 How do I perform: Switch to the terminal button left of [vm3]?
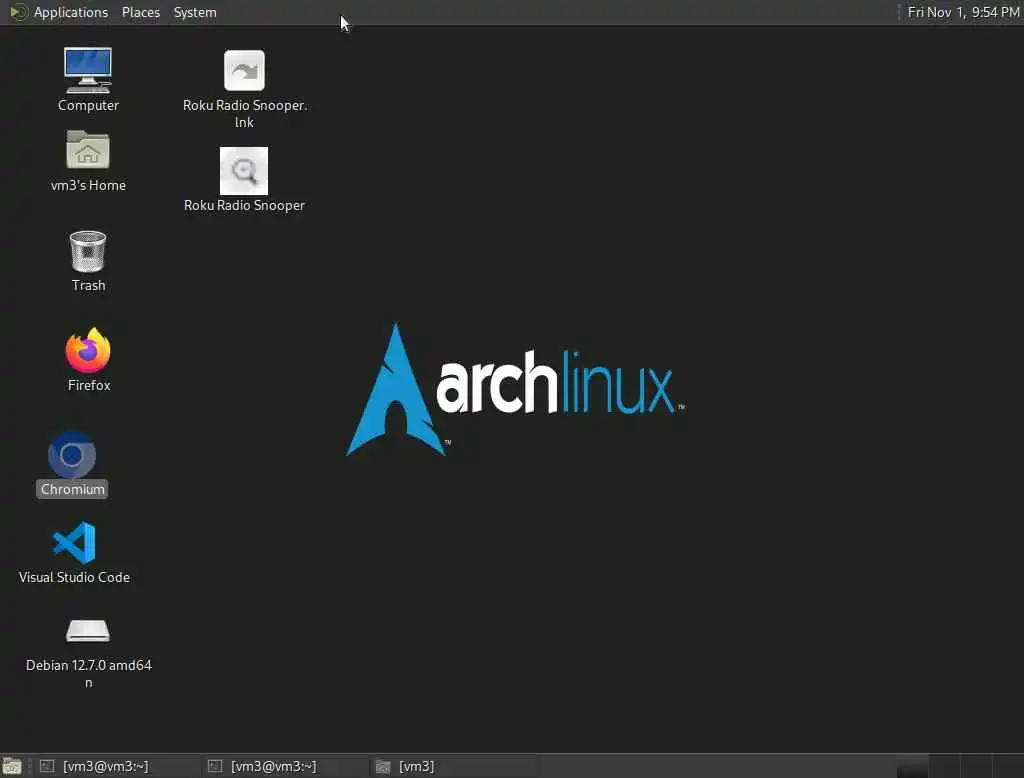tap(285, 766)
